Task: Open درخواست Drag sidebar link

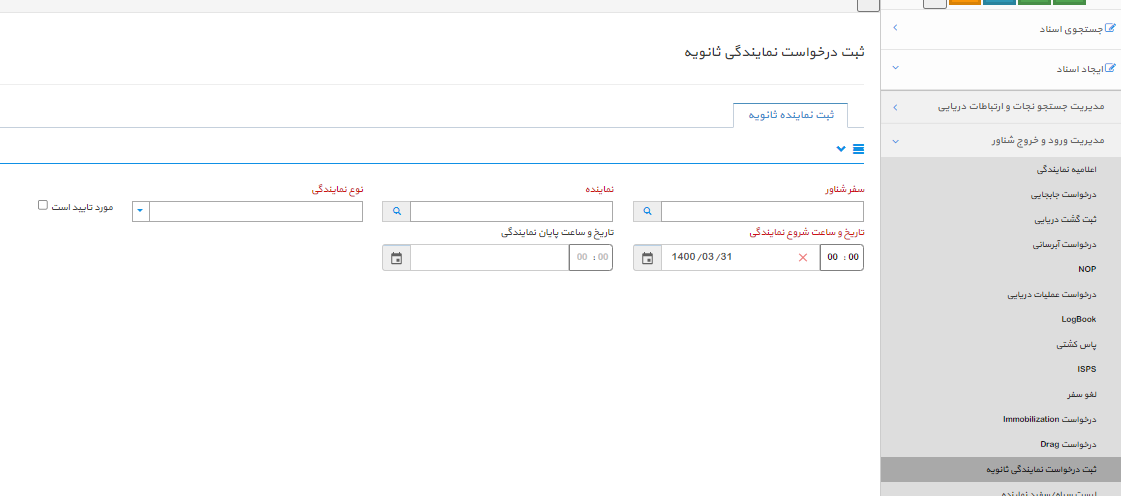Action: [1069, 445]
